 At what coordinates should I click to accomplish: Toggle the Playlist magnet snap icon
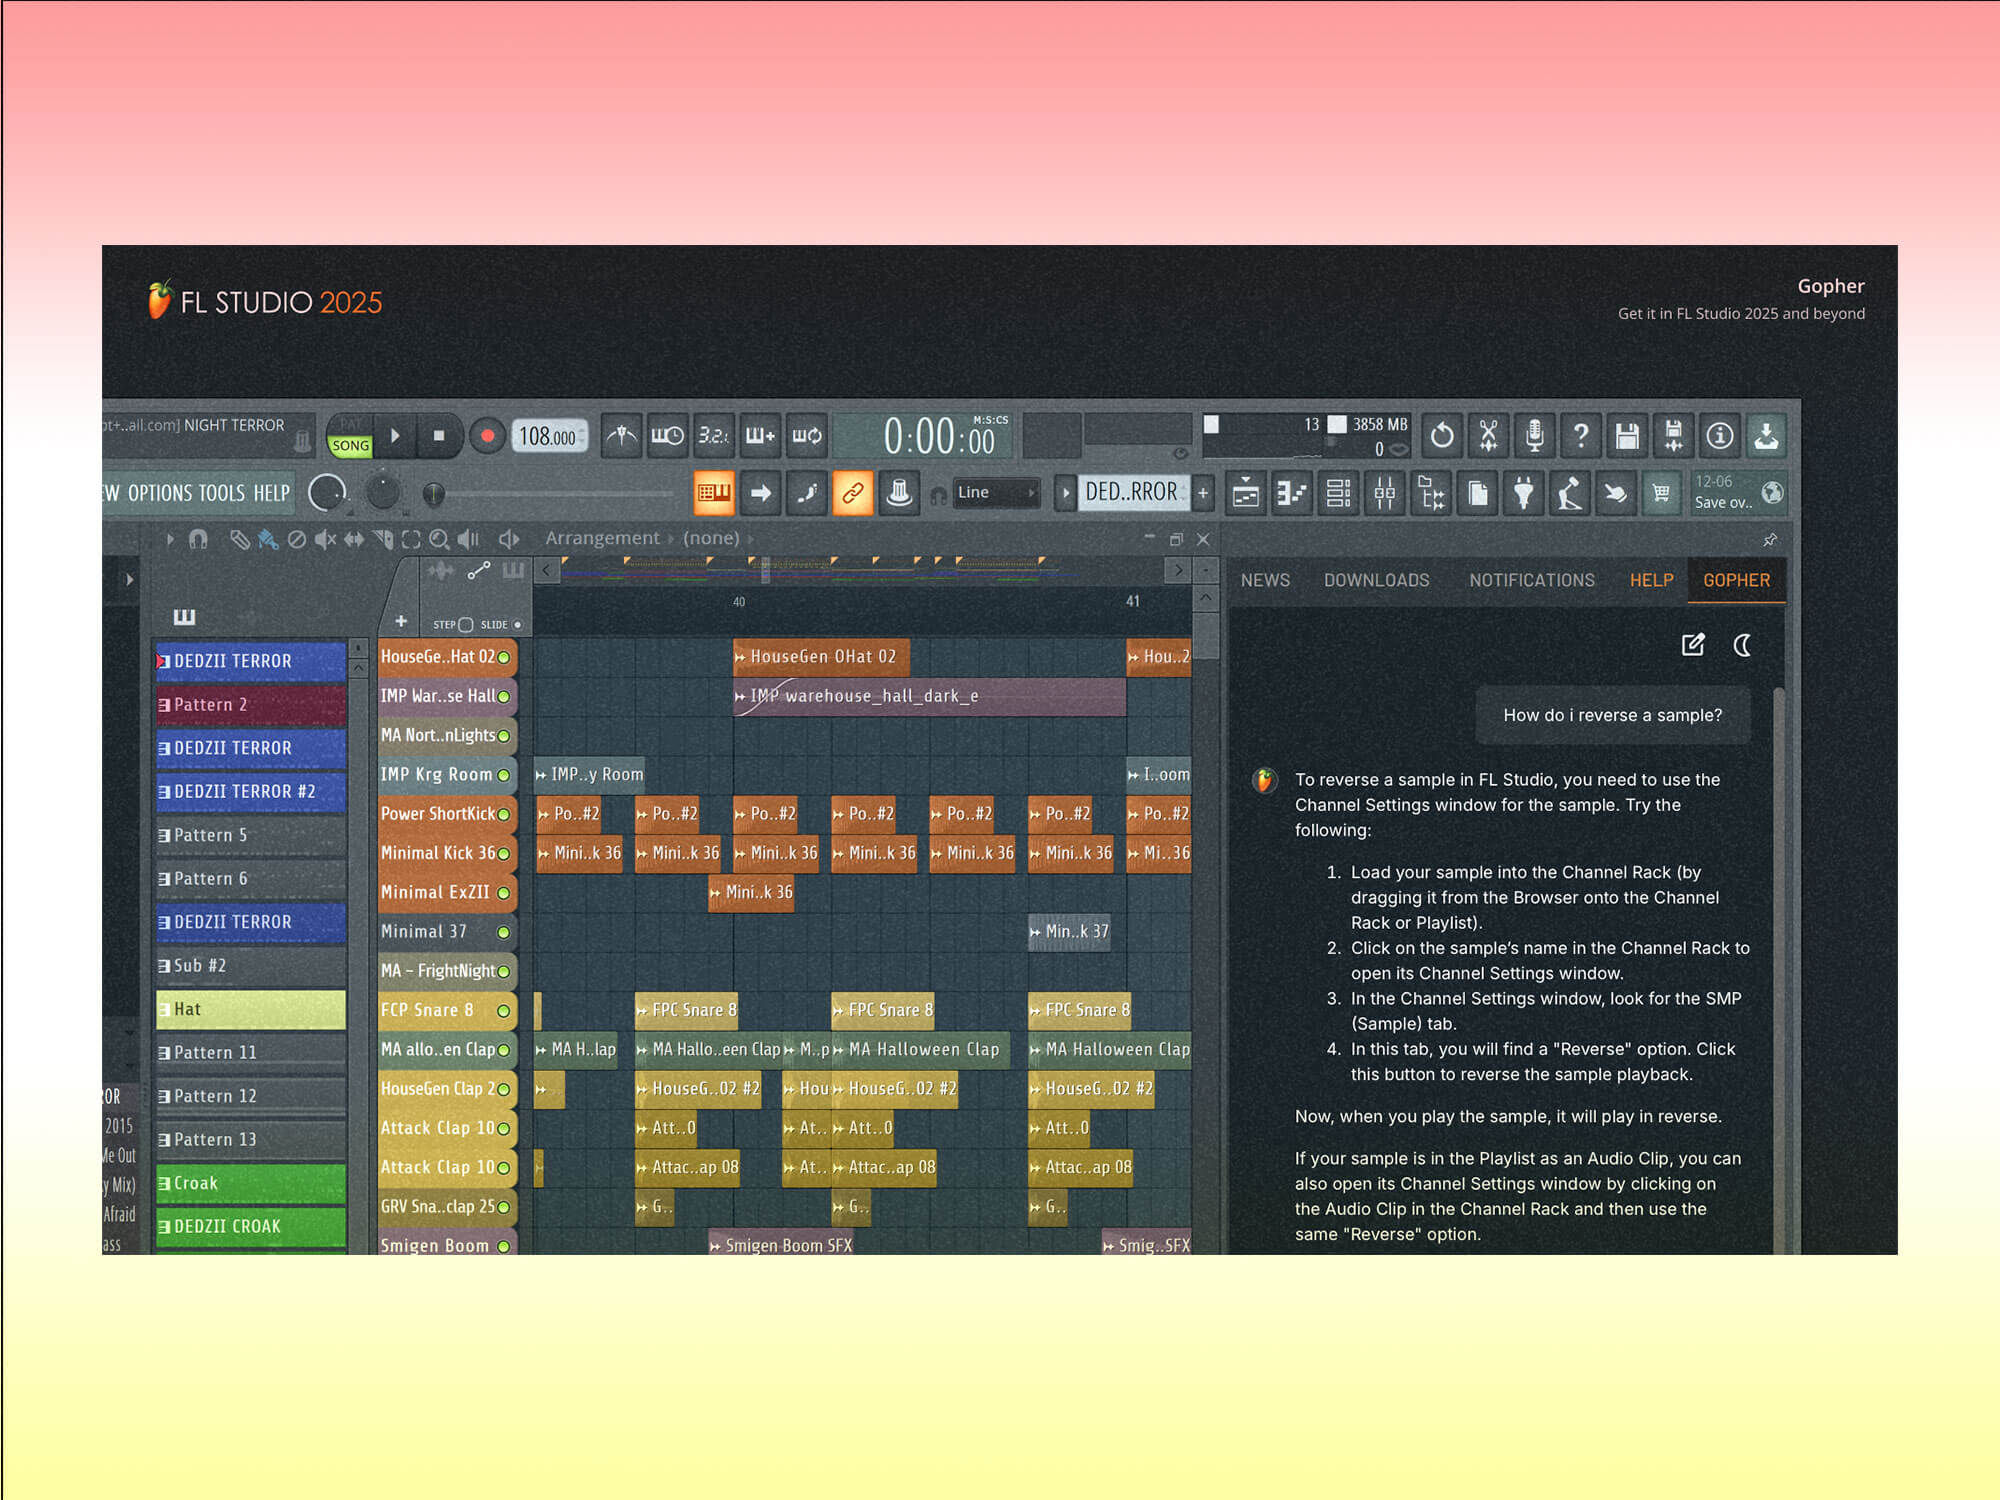[198, 539]
